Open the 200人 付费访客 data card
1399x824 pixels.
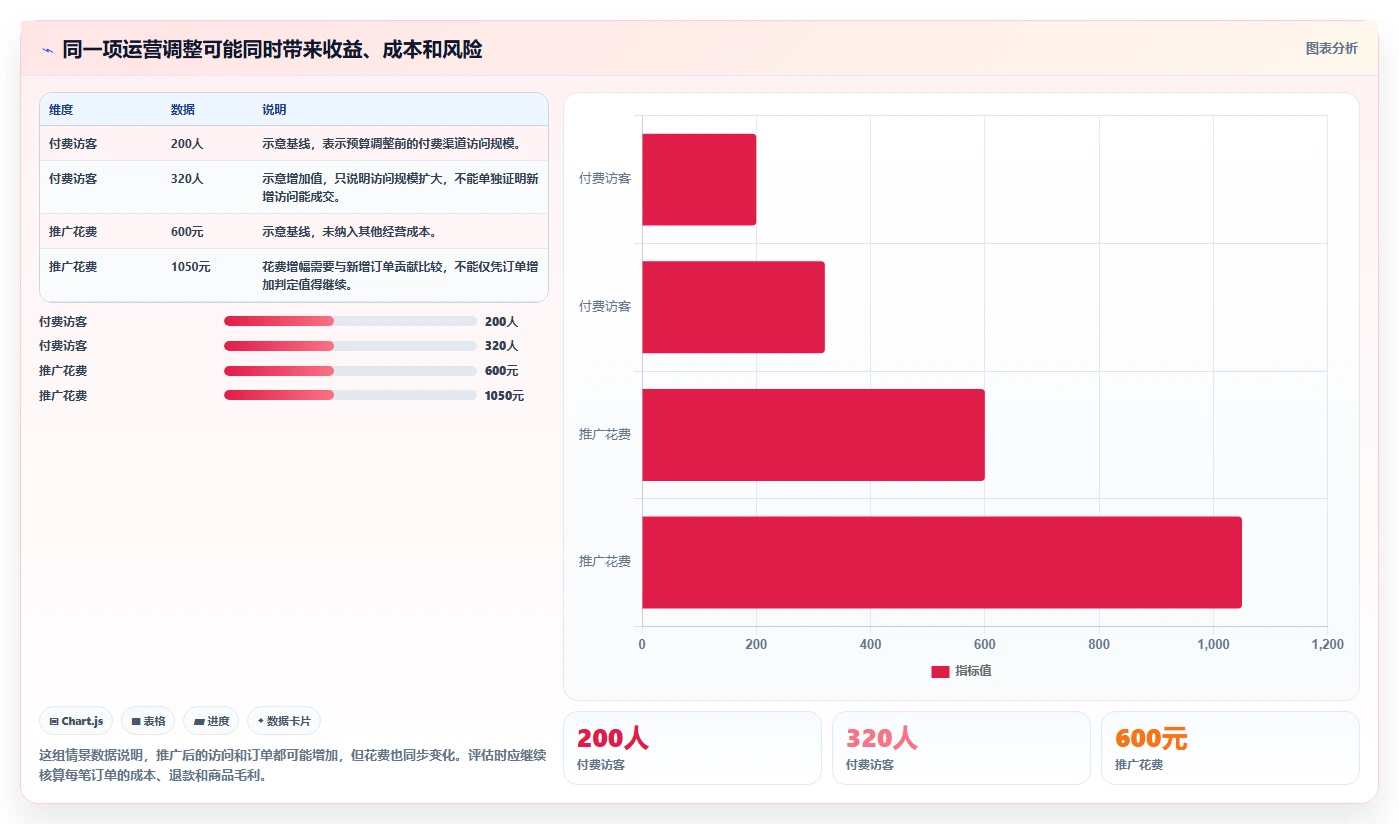692,748
